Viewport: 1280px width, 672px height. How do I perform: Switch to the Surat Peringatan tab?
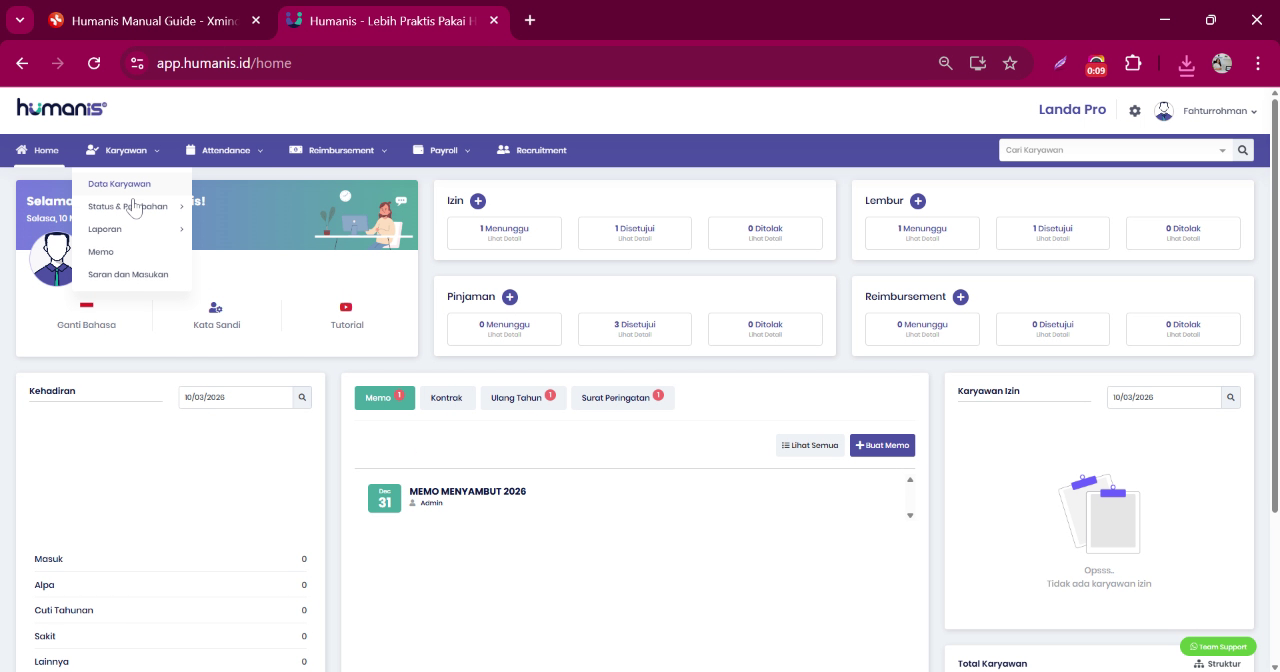coord(622,398)
